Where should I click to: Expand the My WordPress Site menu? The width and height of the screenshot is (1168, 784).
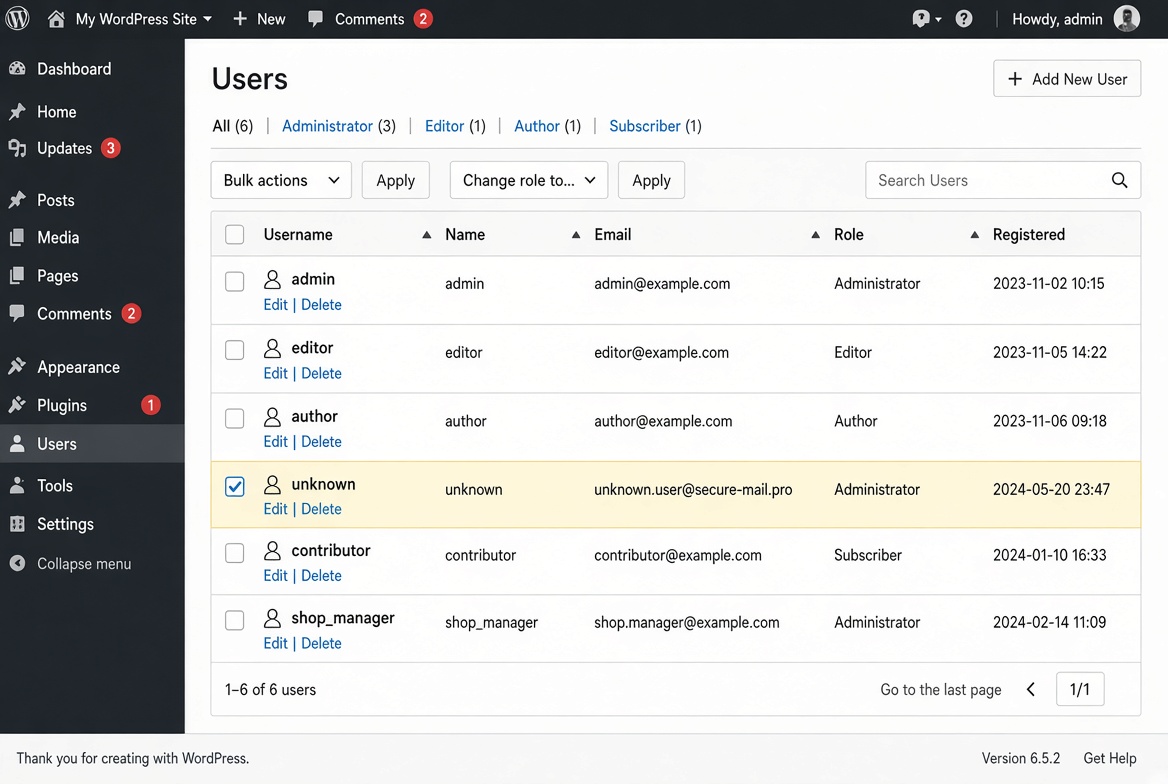143,19
